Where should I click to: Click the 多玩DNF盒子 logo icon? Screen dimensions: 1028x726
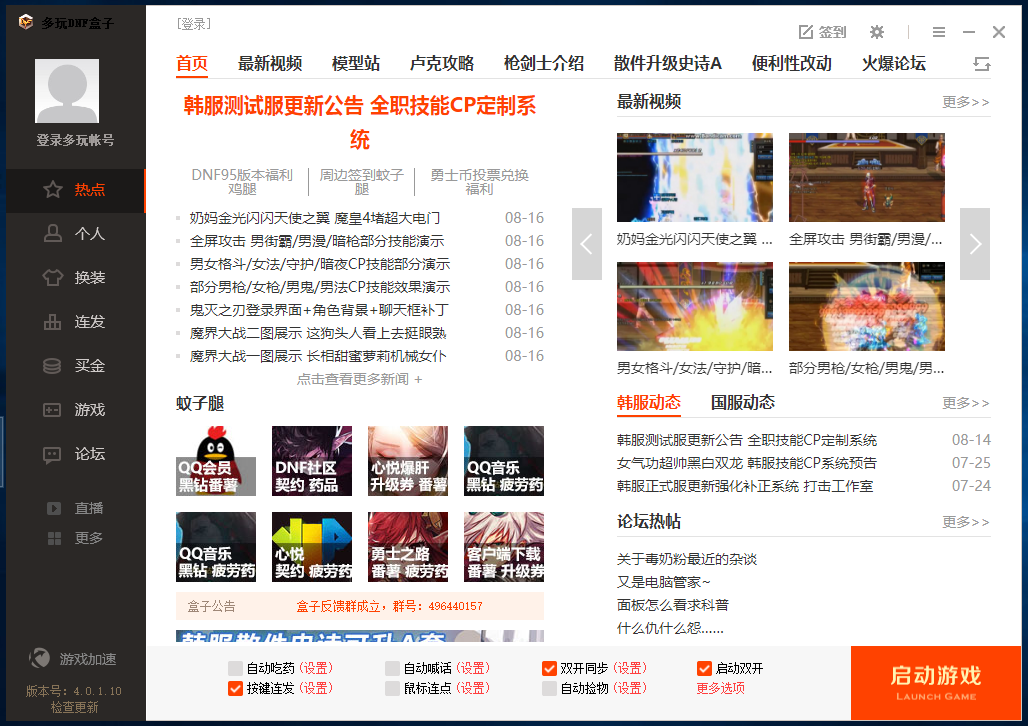tap(26, 22)
